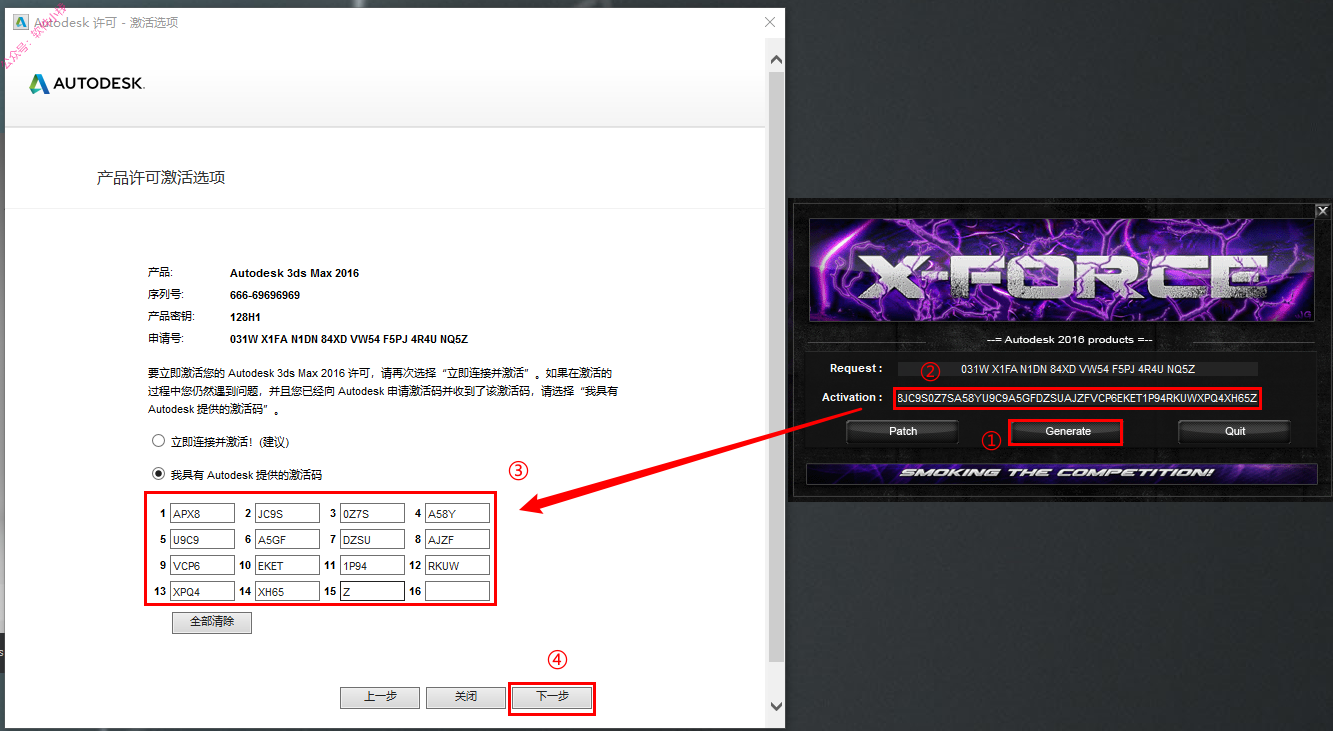Click activation code field 3 containing 0Z7S
Viewport: 1333px width, 731px height.
coord(372,513)
